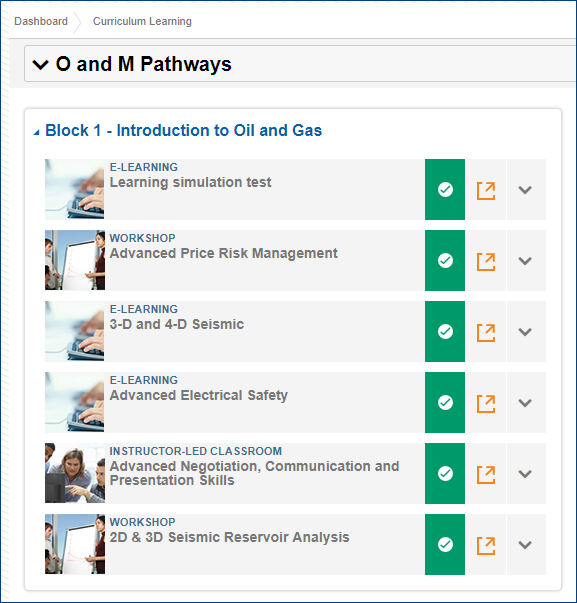Click completion status of Advanced Price Risk Management
This screenshot has height=603, width=577.
click(445, 260)
